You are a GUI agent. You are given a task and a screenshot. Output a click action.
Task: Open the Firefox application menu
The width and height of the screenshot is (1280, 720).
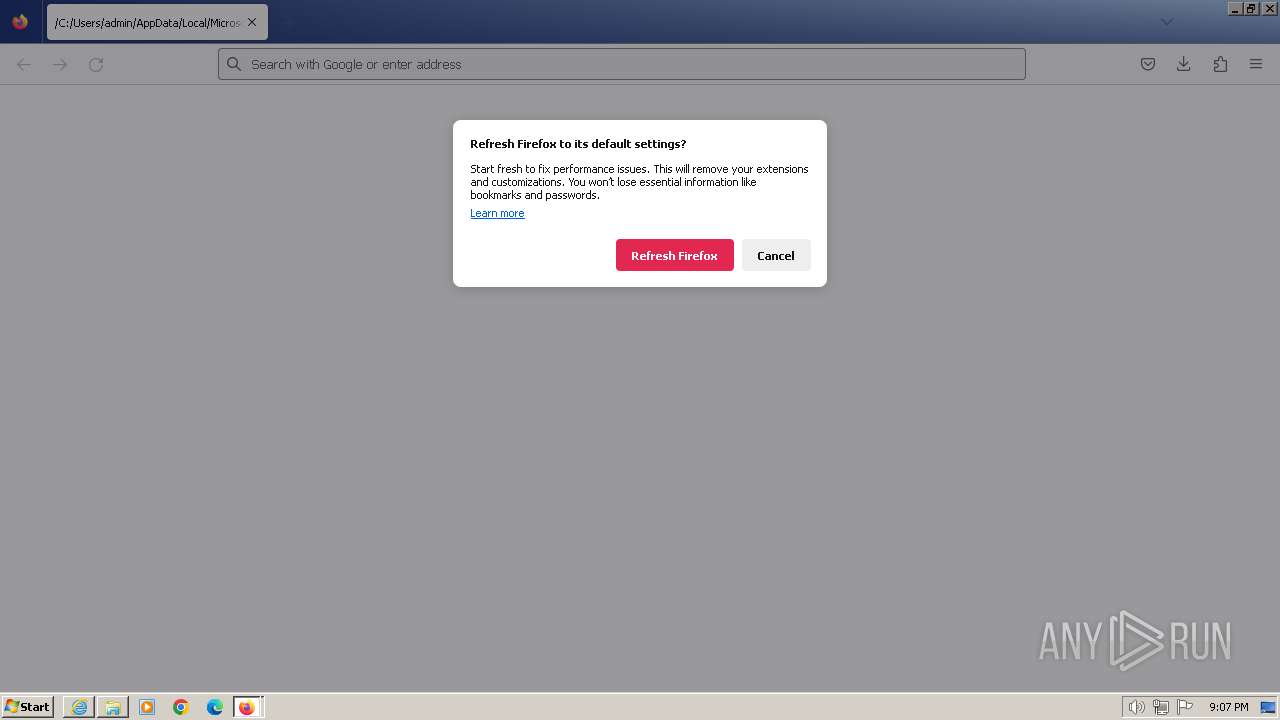(x=1256, y=64)
